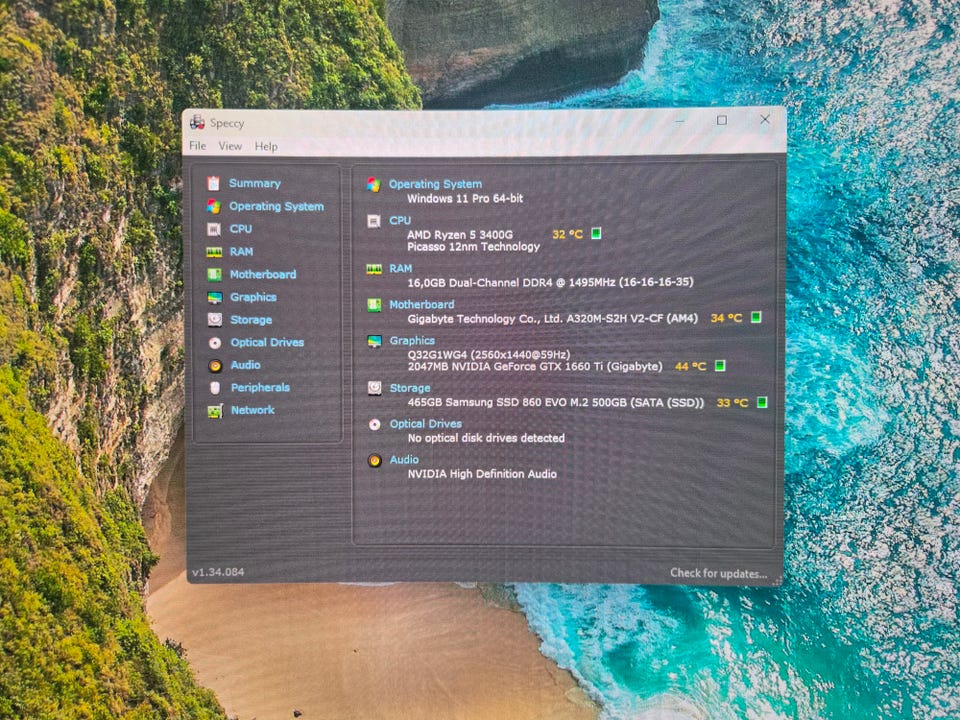Click the Operating System icon in summary pane

(x=373, y=184)
